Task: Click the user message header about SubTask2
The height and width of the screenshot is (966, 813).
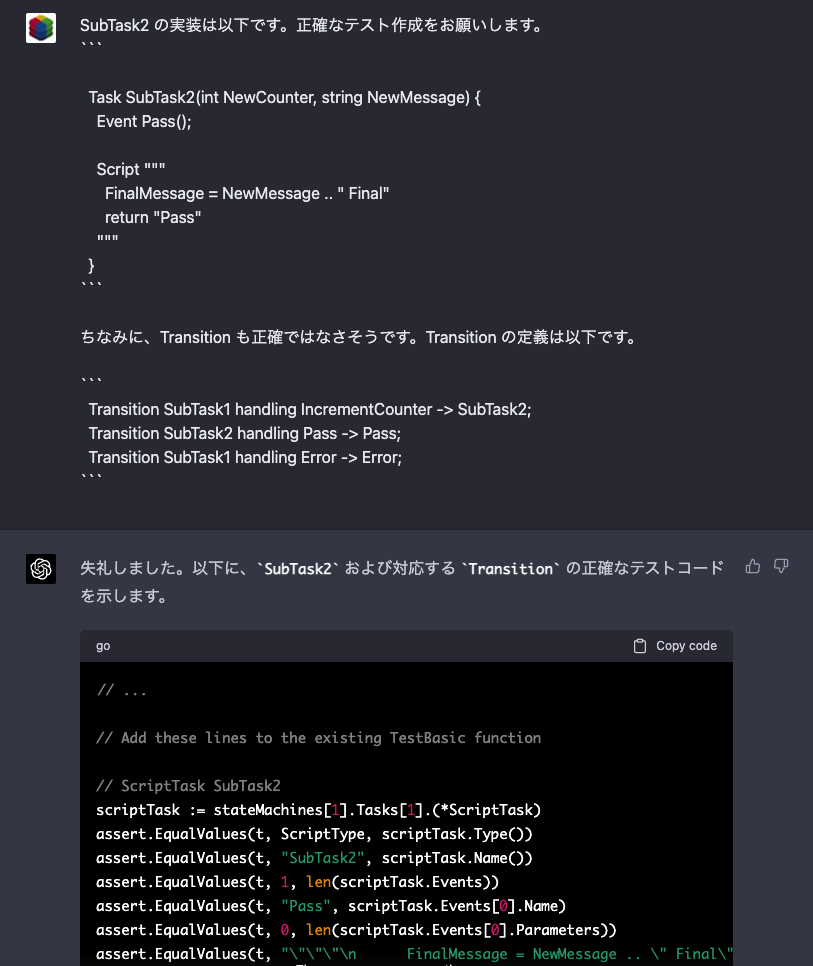Action: [311, 25]
